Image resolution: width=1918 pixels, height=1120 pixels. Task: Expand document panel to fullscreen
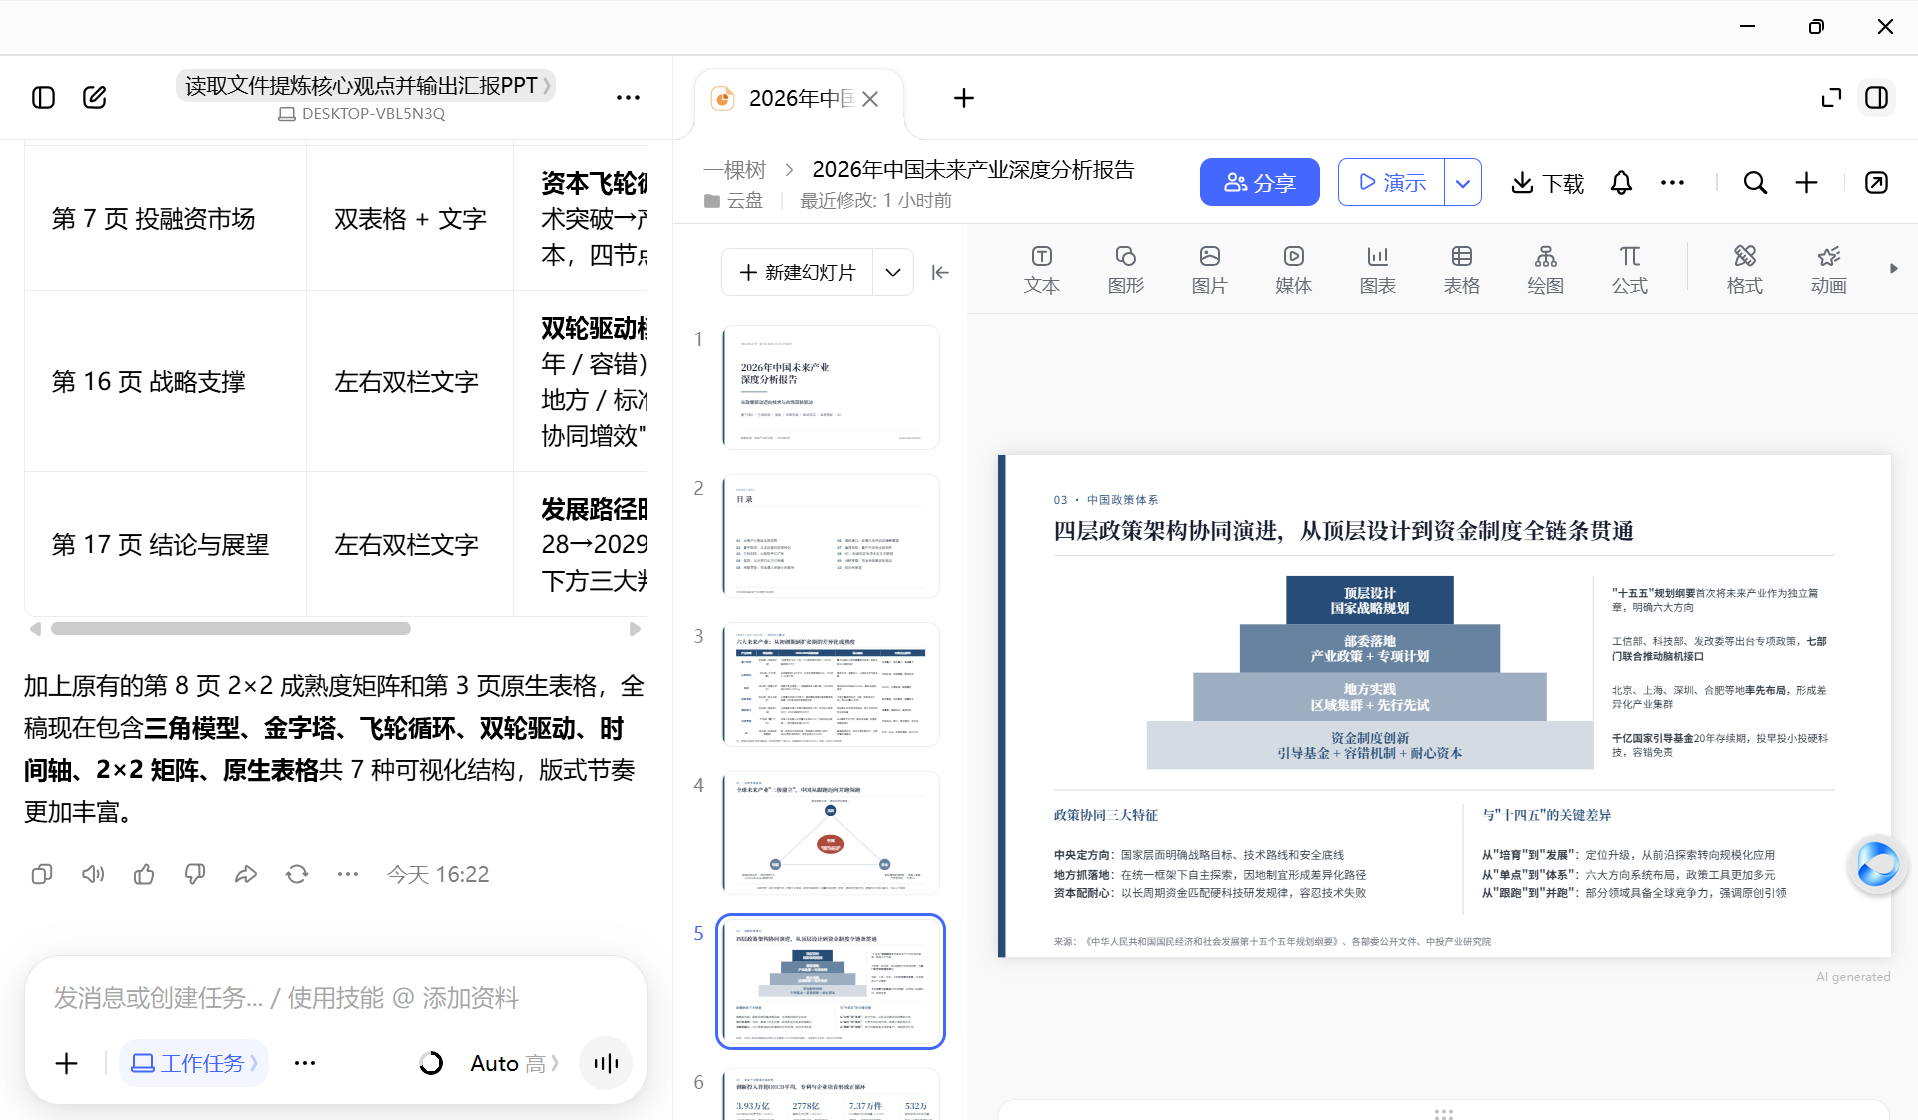coord(1831,97)
